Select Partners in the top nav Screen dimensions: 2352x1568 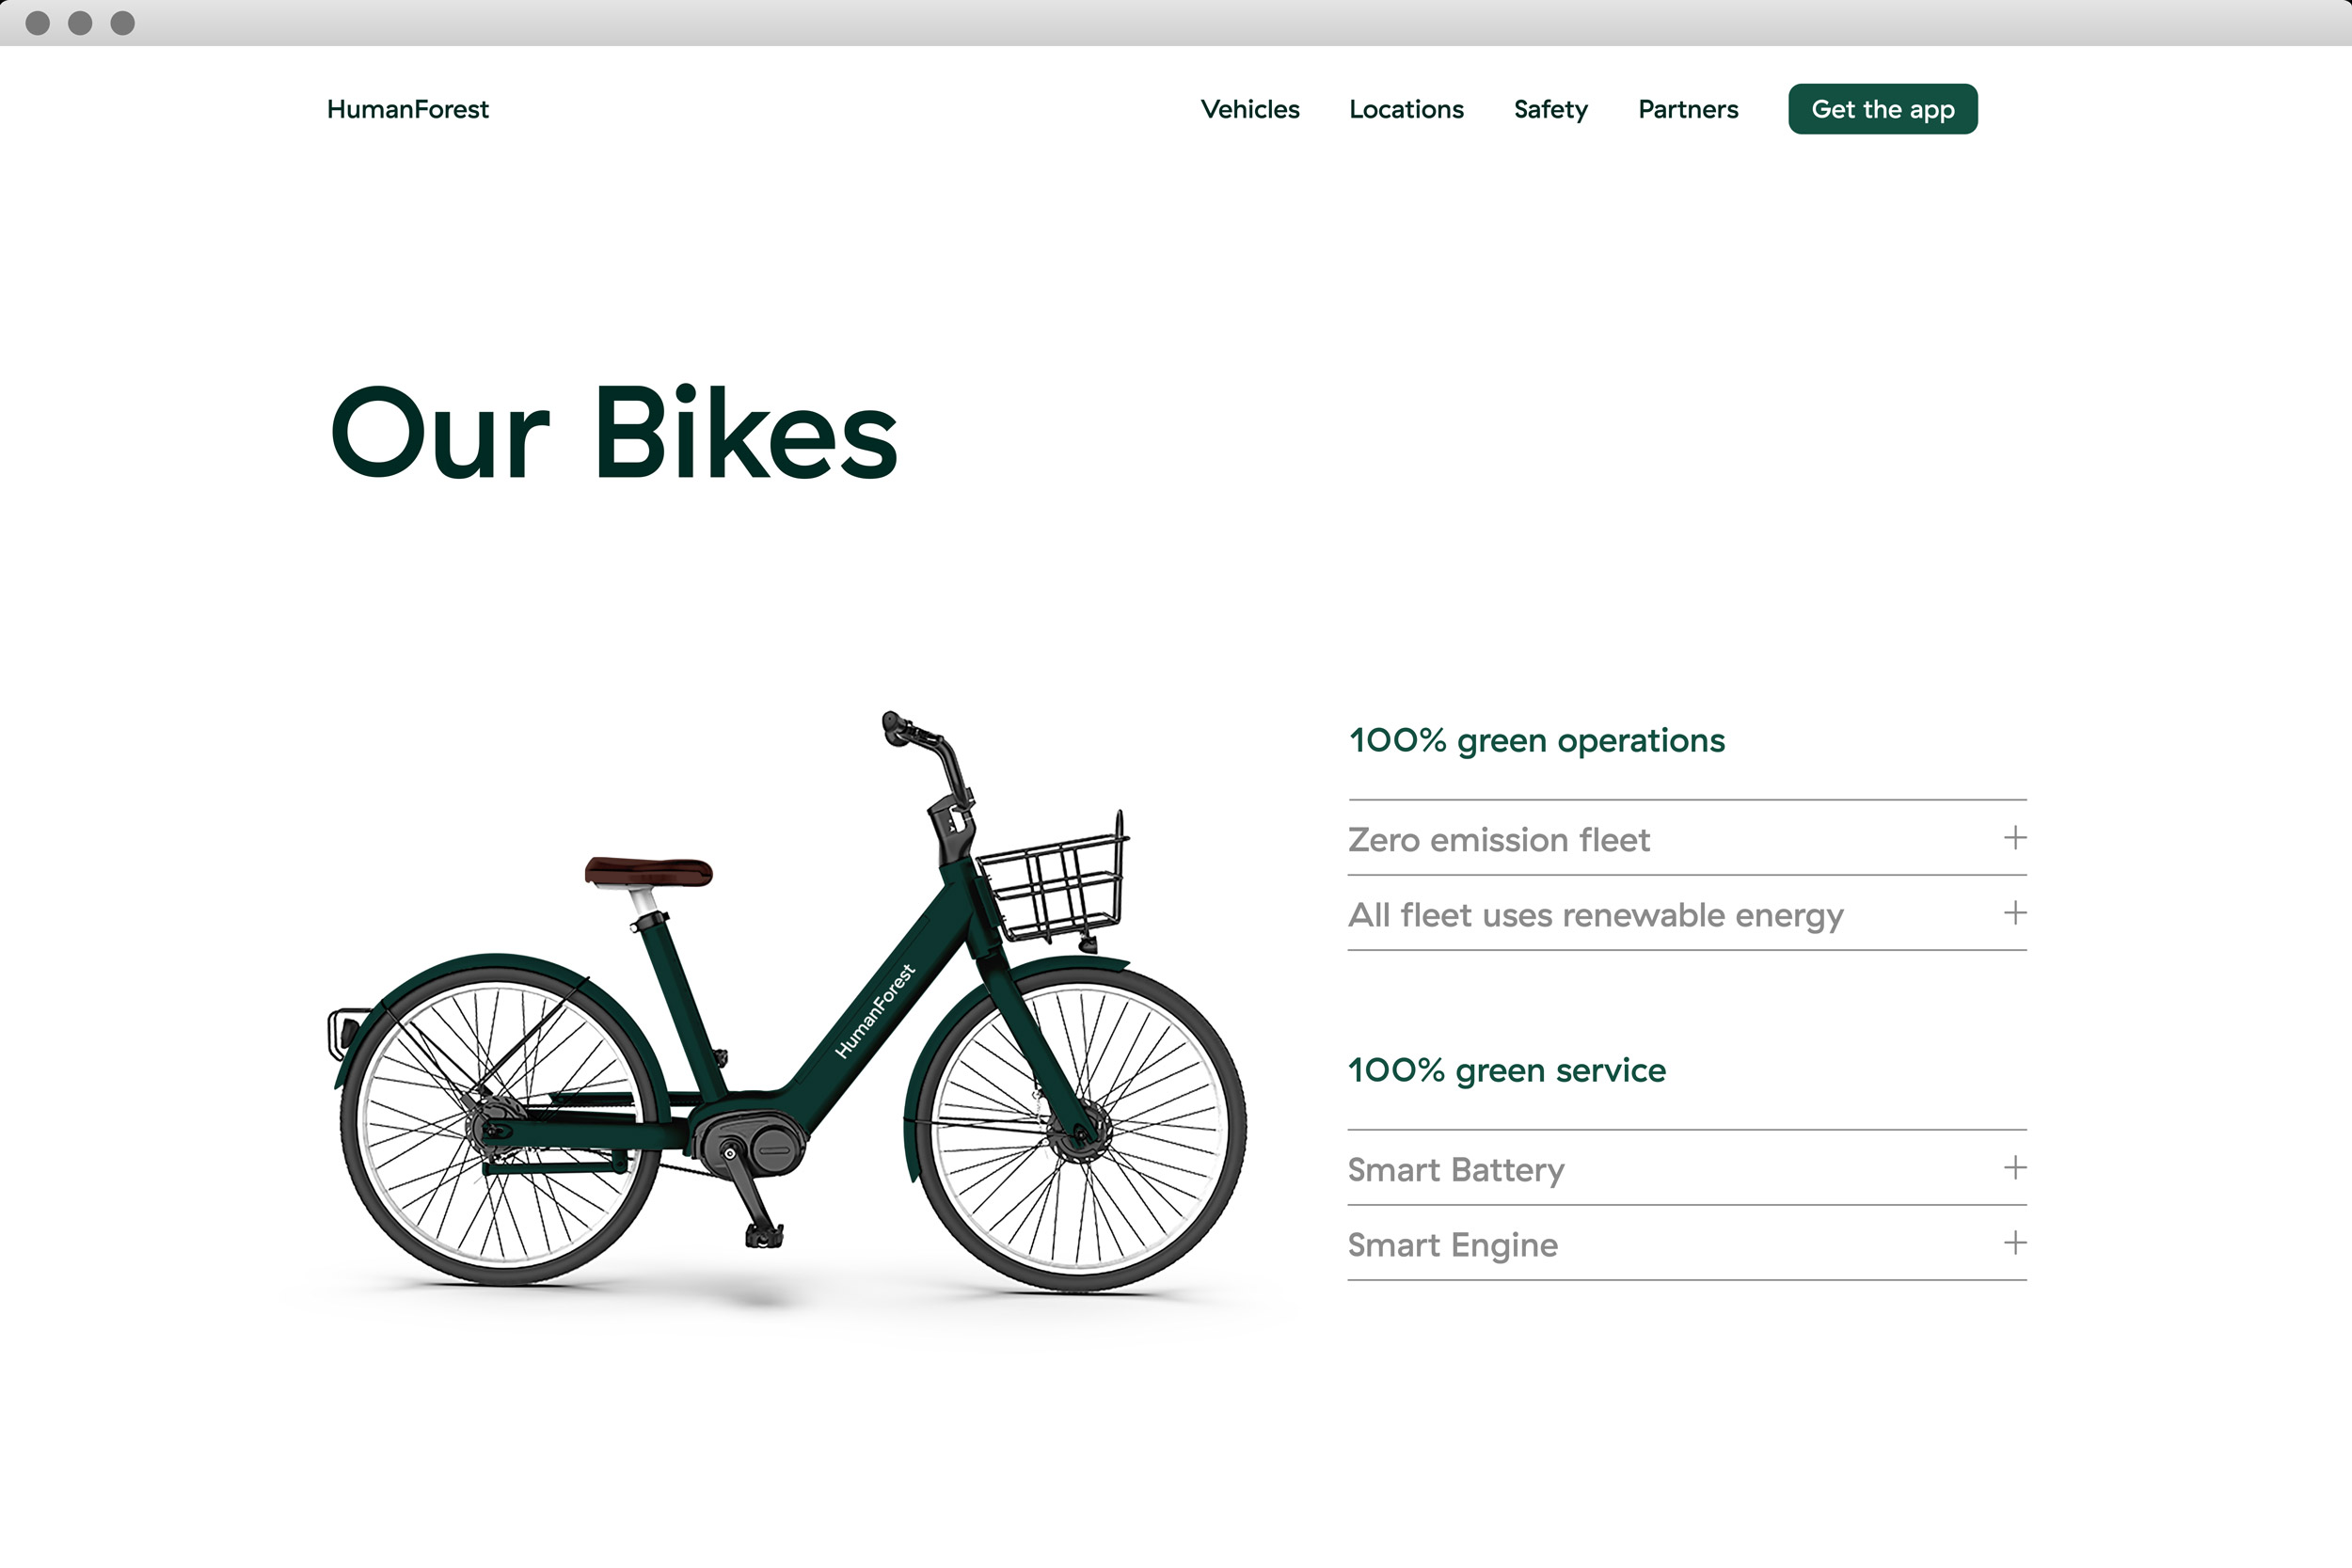point(1688,109)
